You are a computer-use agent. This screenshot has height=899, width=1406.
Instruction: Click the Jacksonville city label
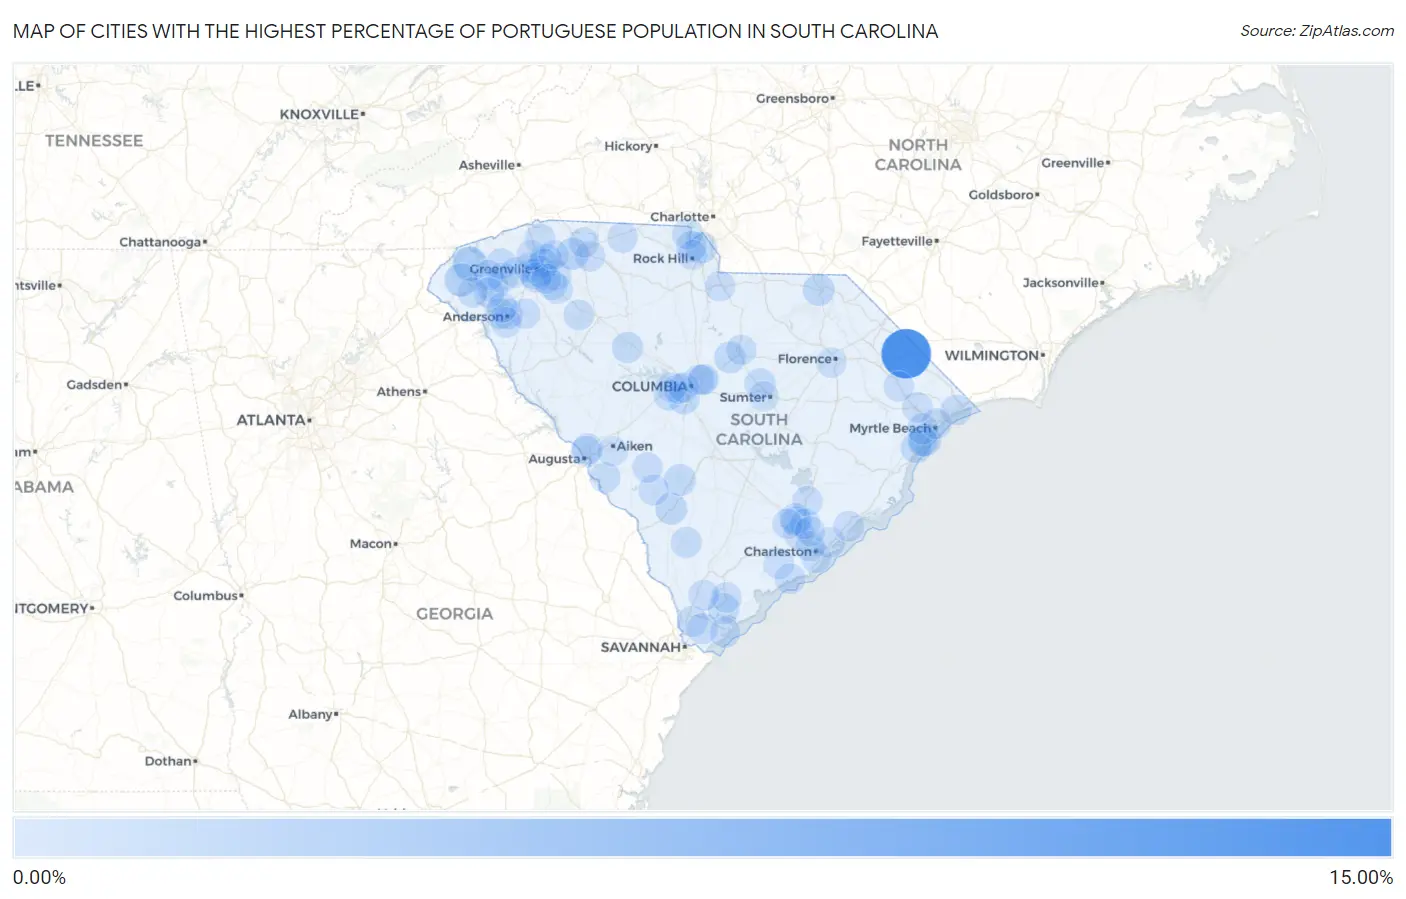(1063, 283)
